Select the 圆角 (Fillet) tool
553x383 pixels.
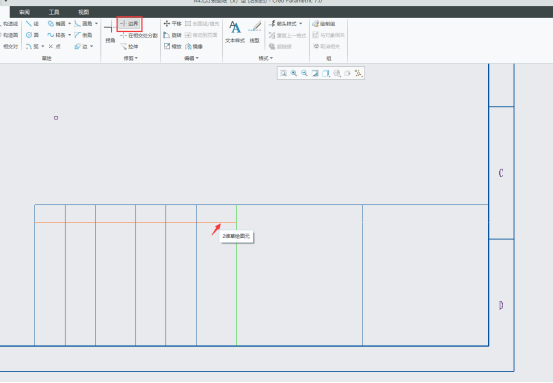(83, 24)
